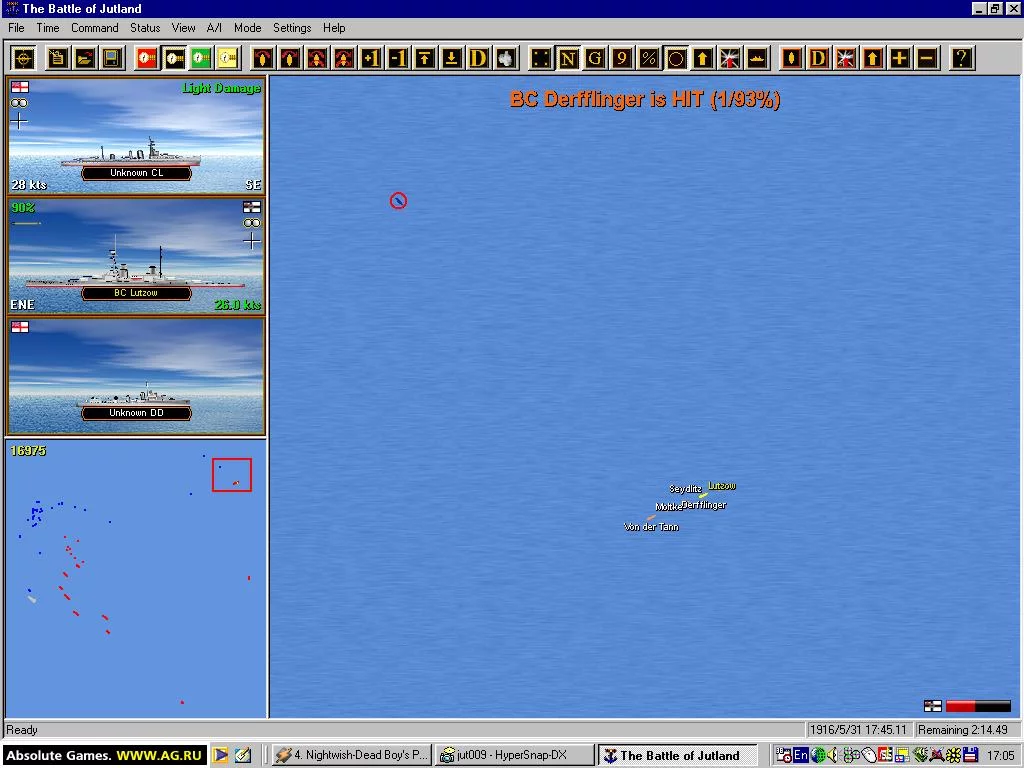Click the +1 speed increase icon
Screen dimensions: 1024x768
[370, 59]
